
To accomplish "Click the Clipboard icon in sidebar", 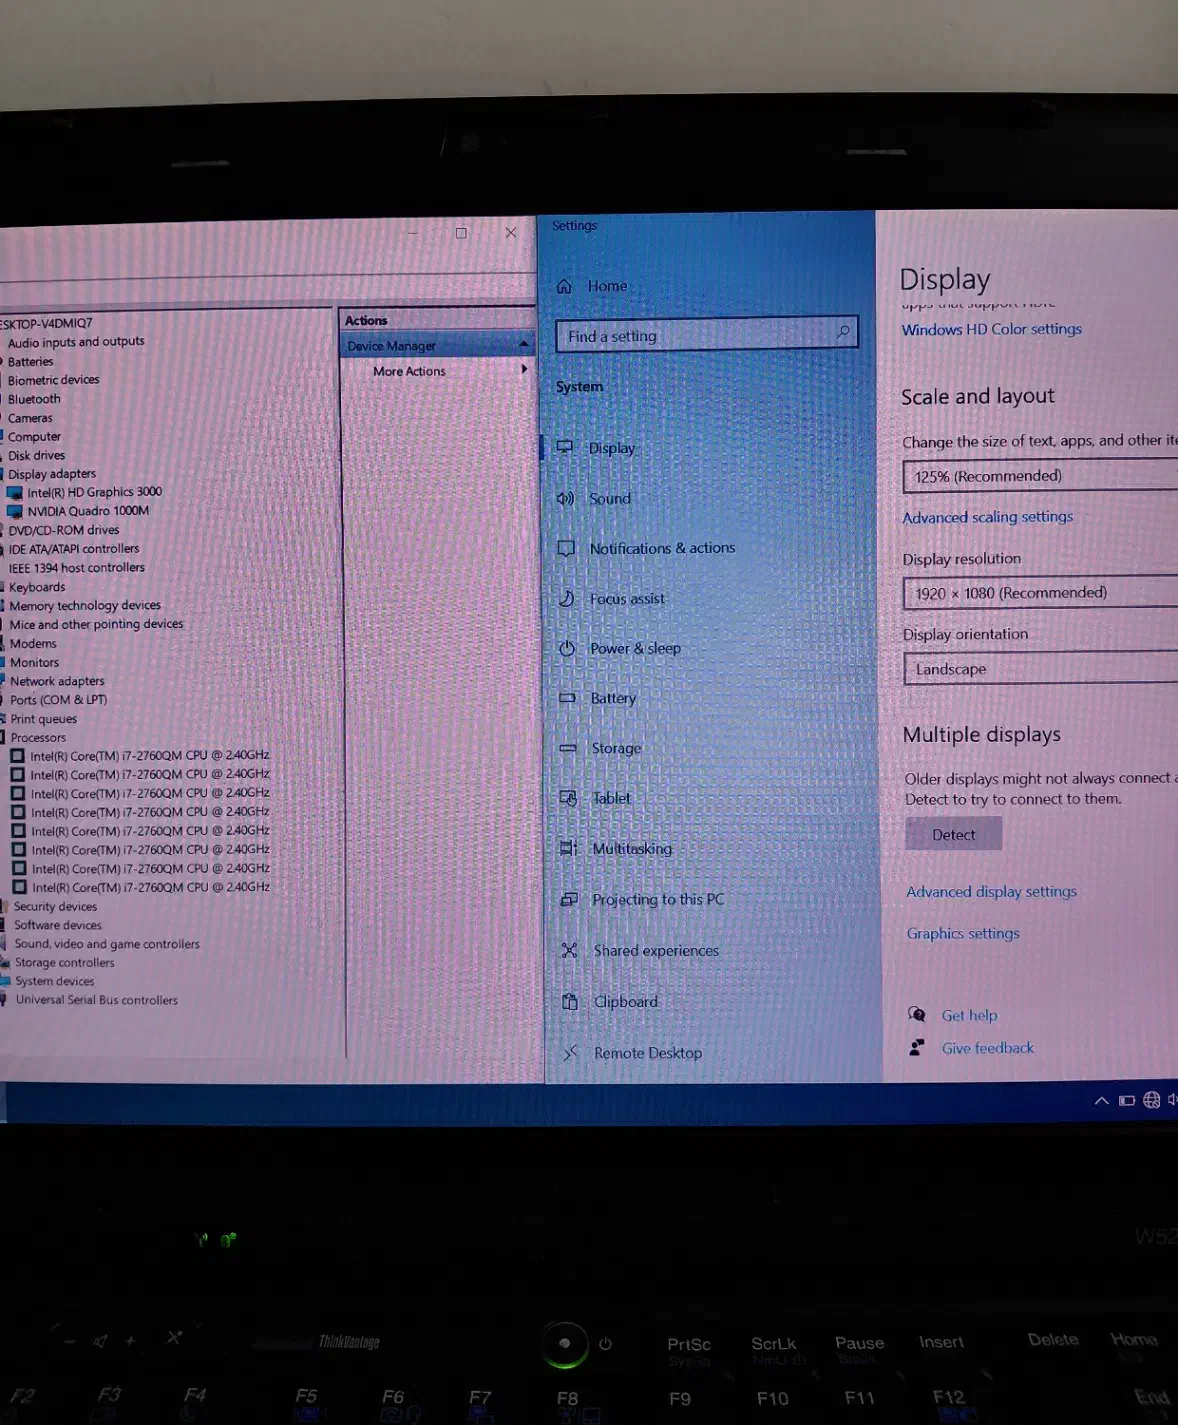I will (570, 1002).
